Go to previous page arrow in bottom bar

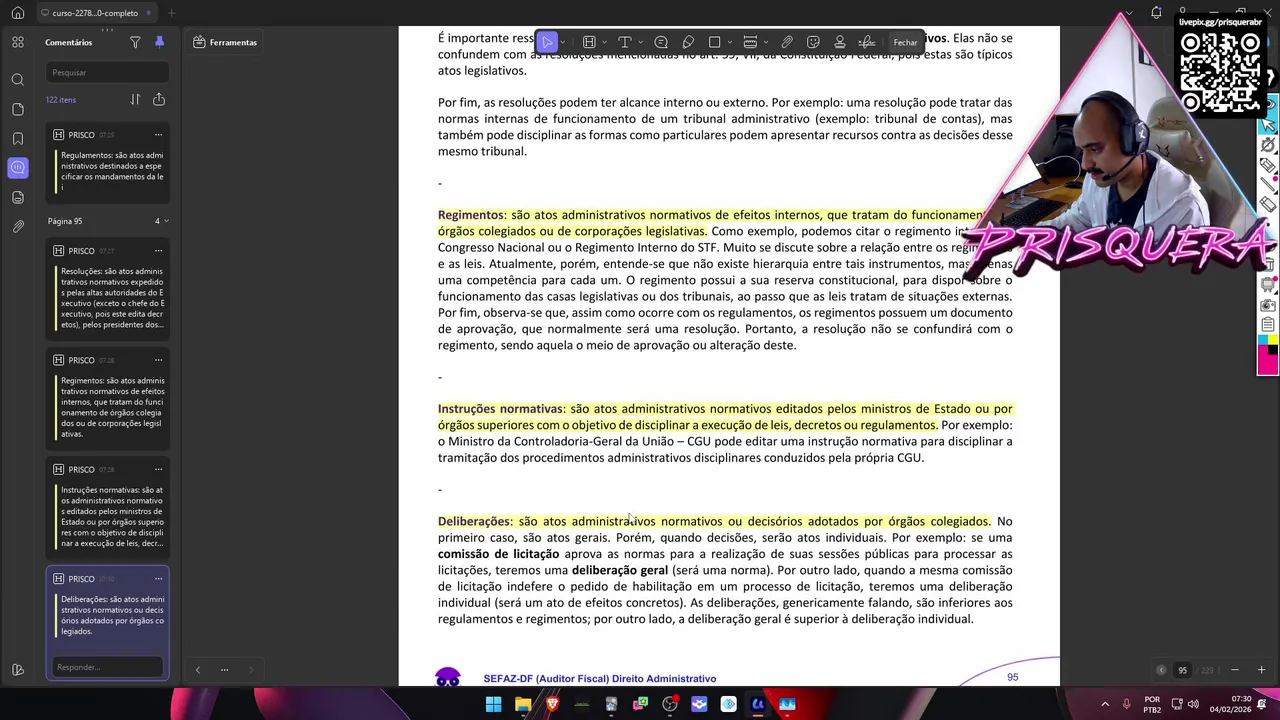coord(1161,670)
